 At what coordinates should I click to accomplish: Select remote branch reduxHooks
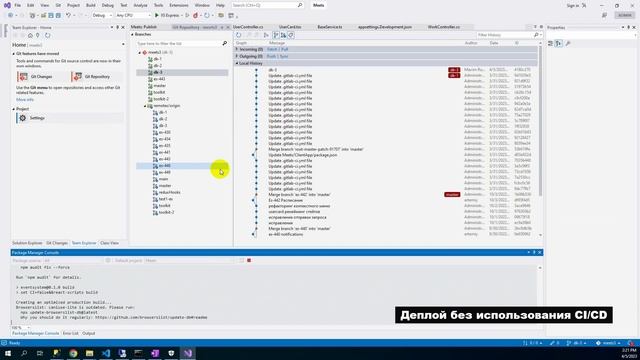pos(169,192)
